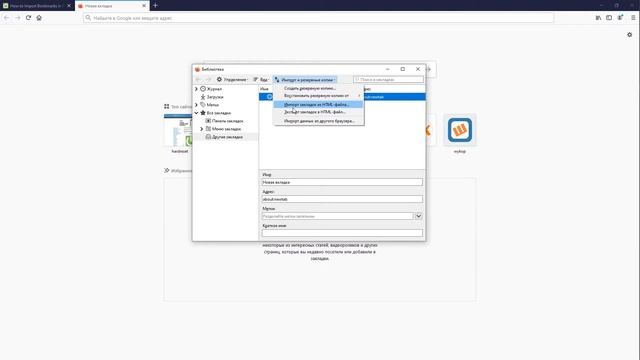Expand the 'Меню закладок' node

pyautogui.click(x=202, y=129)
